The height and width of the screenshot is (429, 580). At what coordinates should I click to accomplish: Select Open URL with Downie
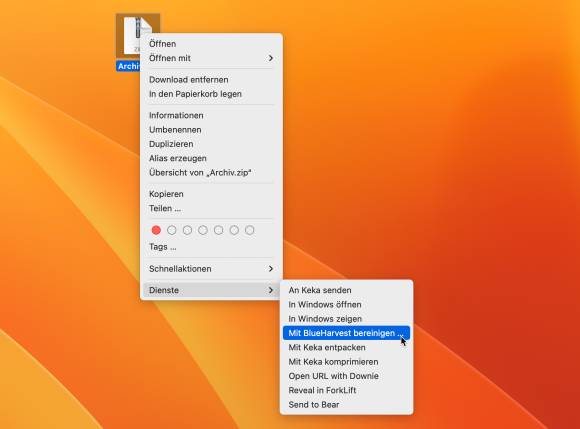347,376
